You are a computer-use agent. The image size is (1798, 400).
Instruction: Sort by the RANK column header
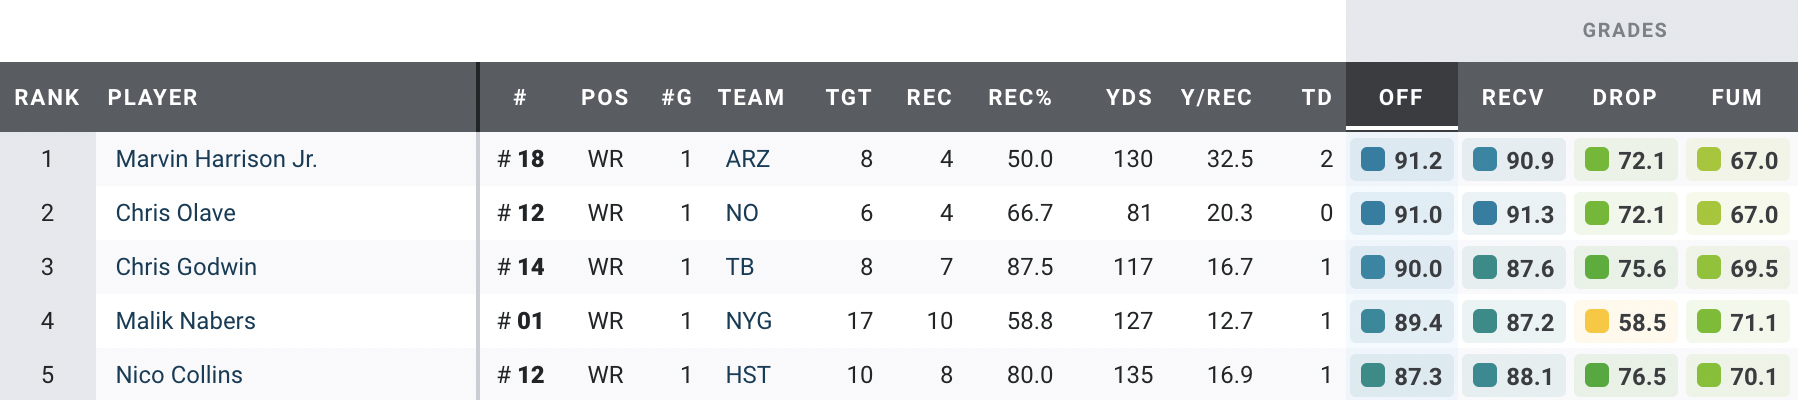click(x=46, y=97)
